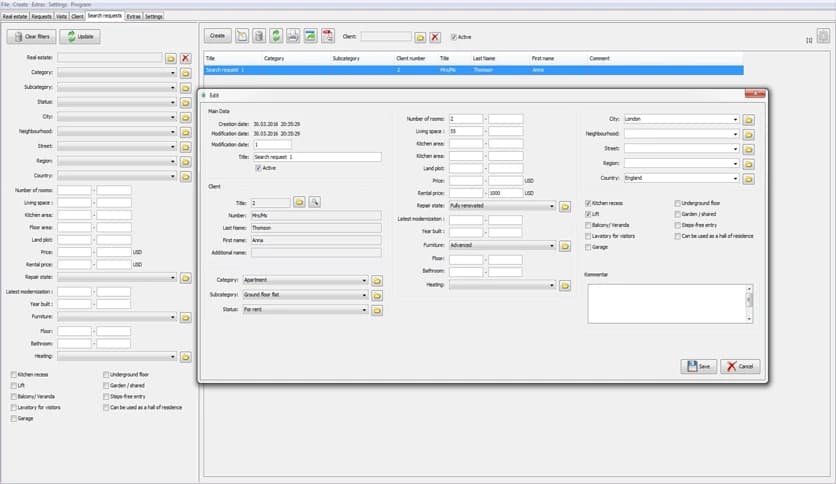Screen dimensions: 836x484
Task: Toggle the Active checkbox under the Title field
Action: click(x=258, y=168)
